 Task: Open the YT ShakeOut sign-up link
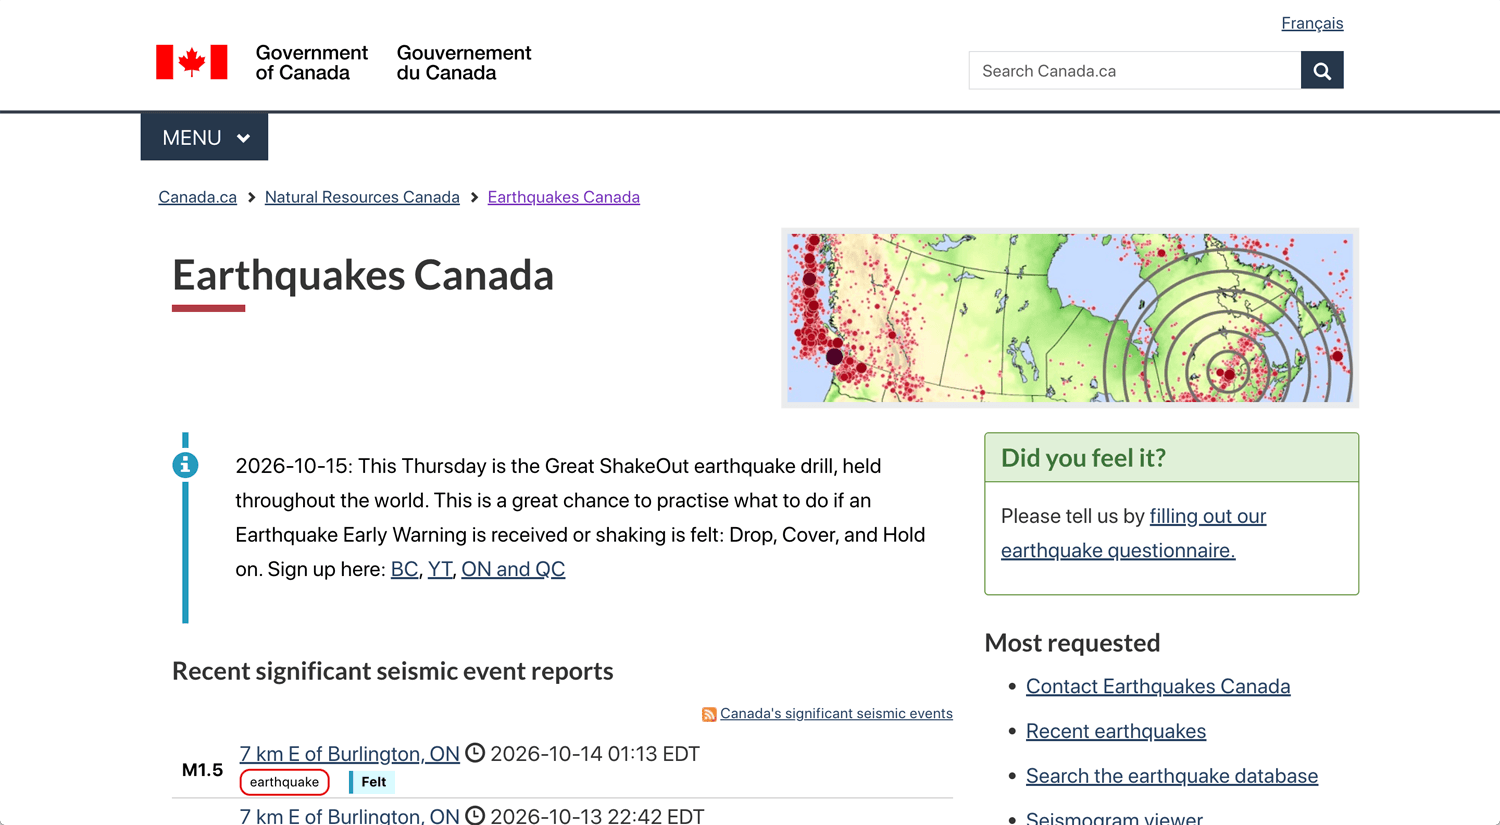439,569
